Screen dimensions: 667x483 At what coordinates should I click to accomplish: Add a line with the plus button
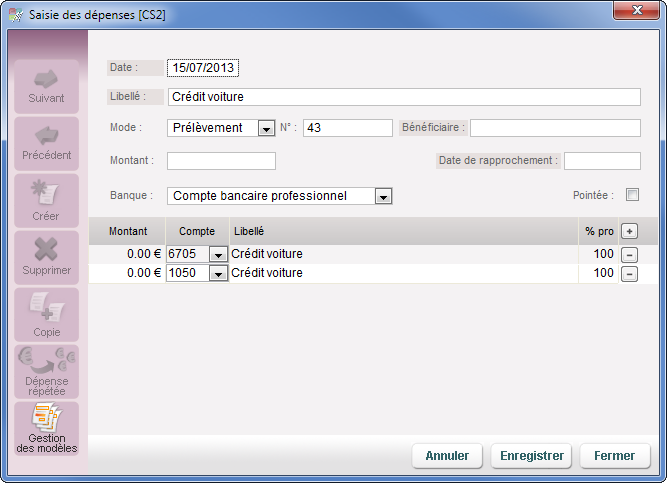click(629, 231)
